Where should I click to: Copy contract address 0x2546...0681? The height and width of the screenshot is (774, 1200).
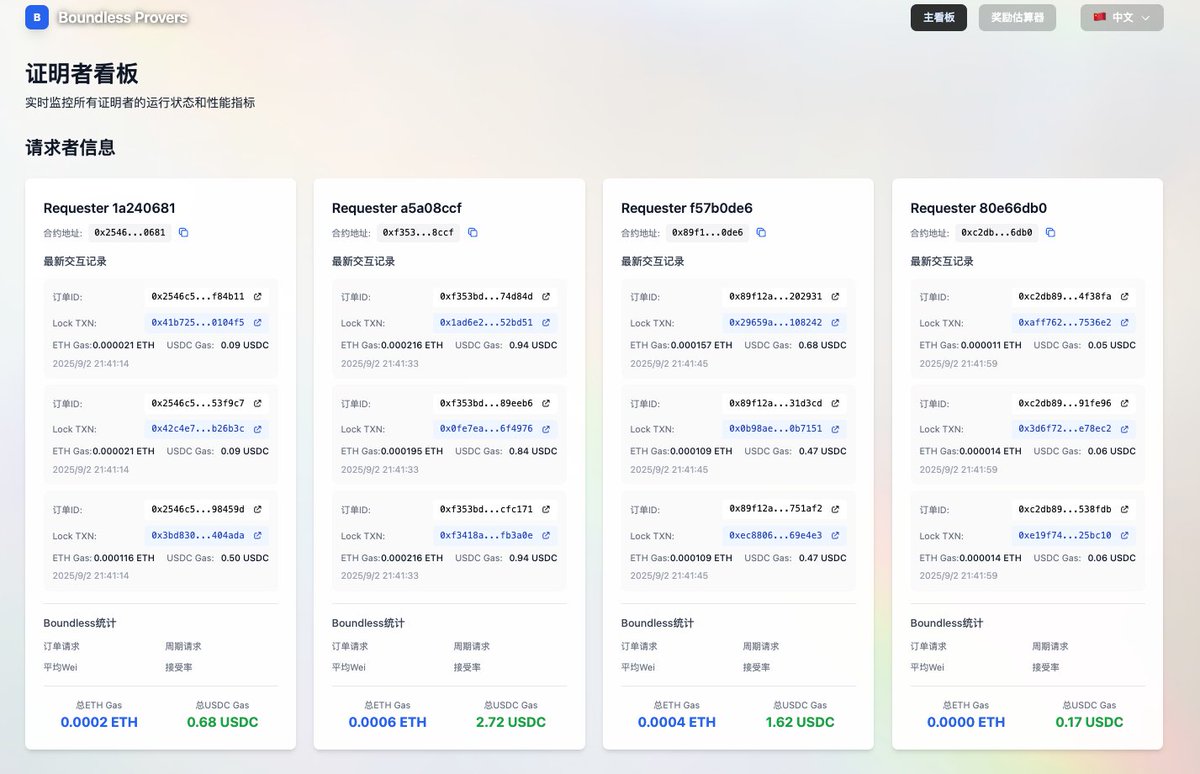[x=183, y=233]
